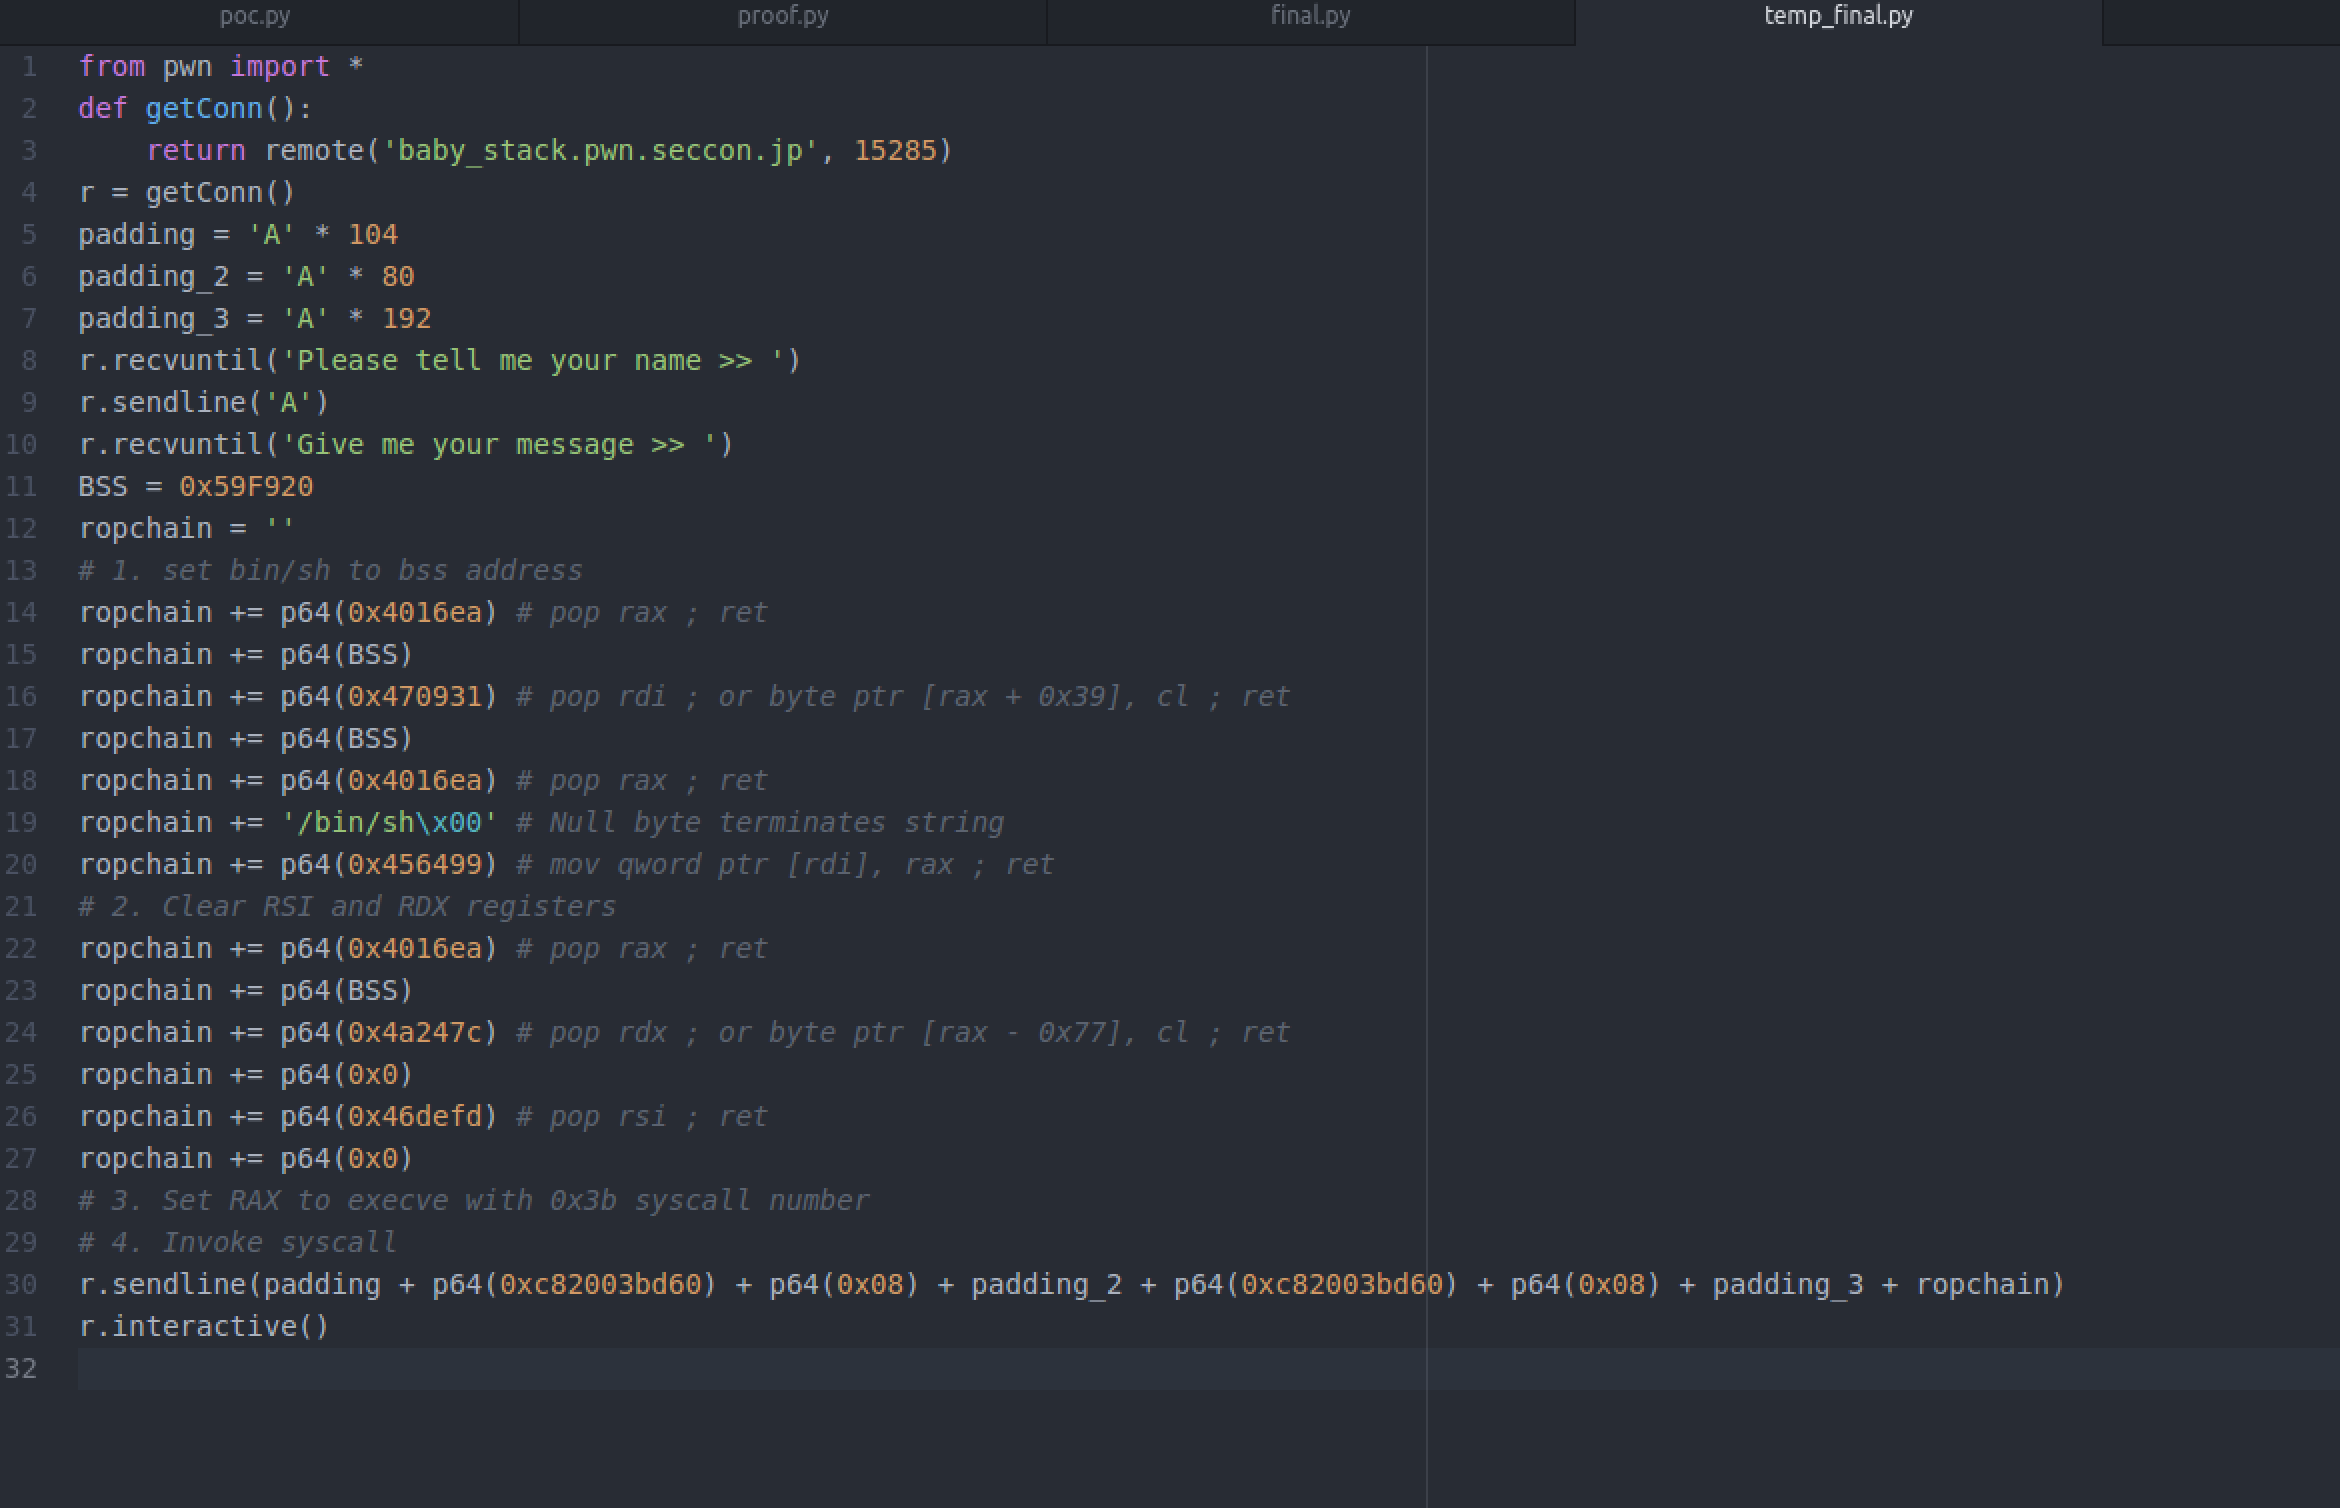The height and width of the screenshot is (1508, 2340).
Task: Click p64(BSS) on line 17
Action: tap(347, 739)
